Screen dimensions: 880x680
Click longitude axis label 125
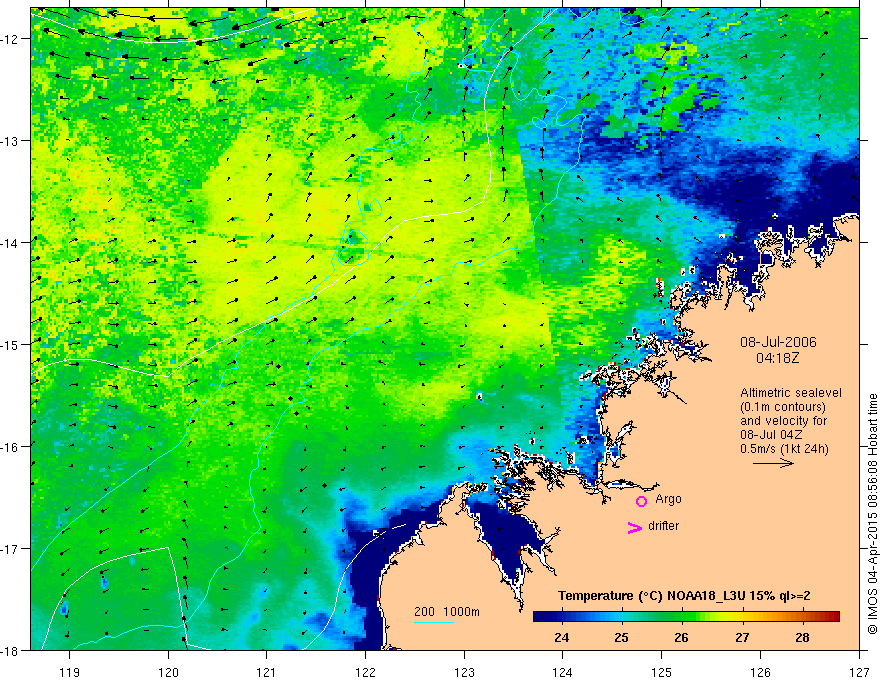(x=662, y=672)
